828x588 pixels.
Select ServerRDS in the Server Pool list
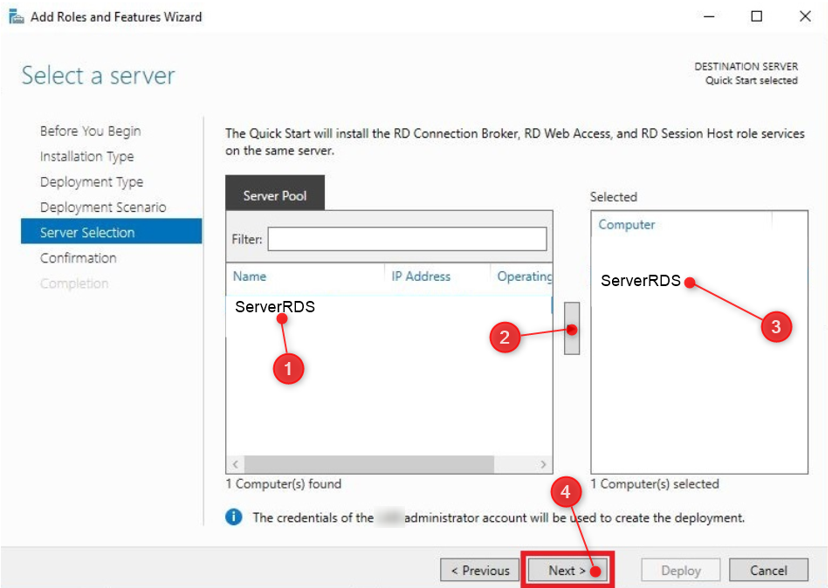(274, 307)
